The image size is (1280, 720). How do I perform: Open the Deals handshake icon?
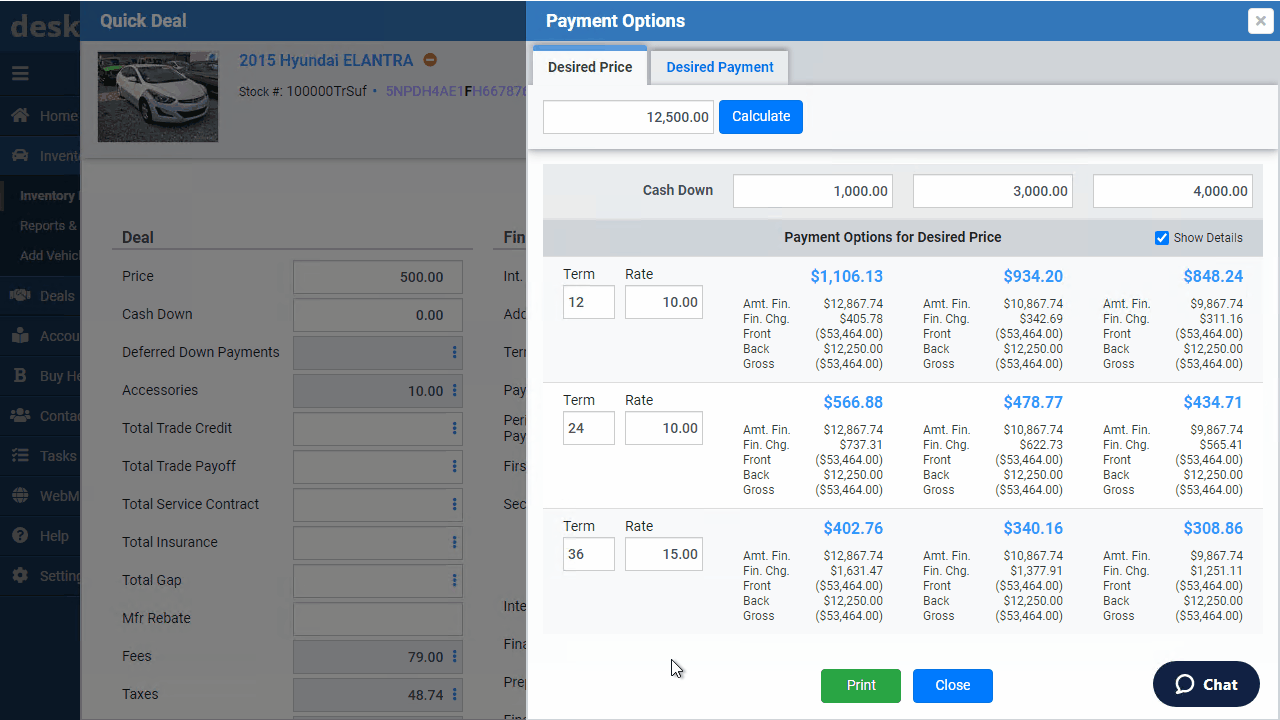click(x=20, y=296)
